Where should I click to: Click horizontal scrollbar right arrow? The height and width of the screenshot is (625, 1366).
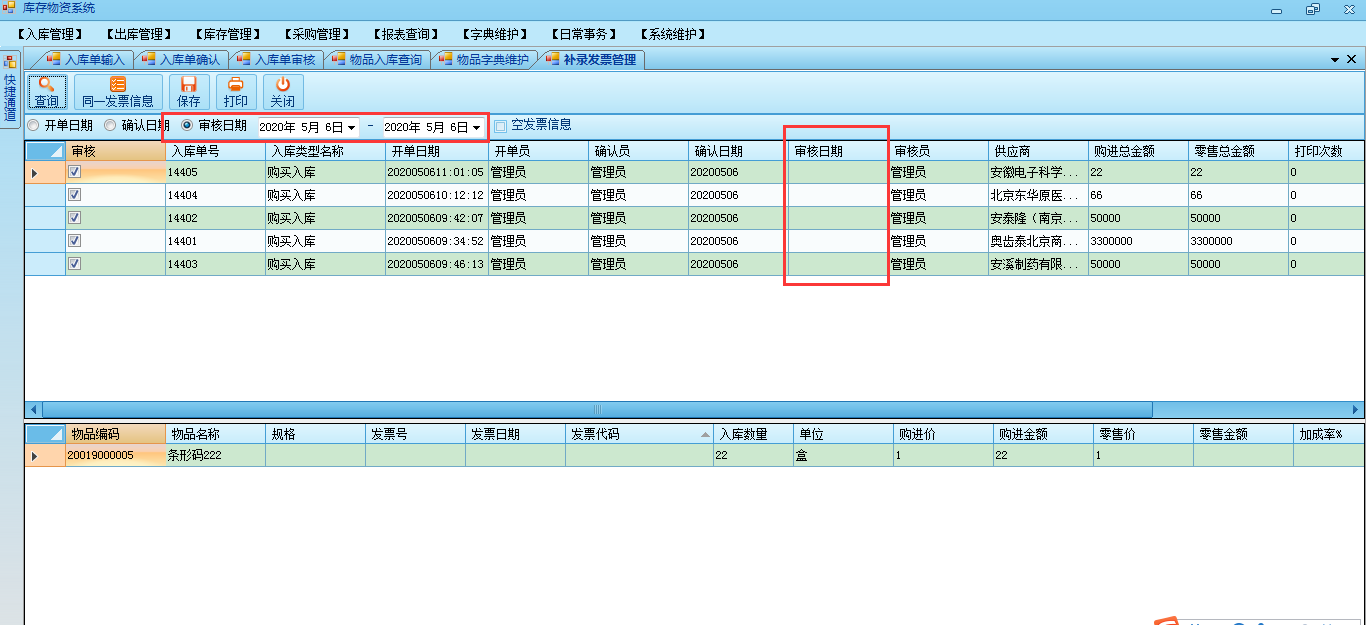[1356, 410]
